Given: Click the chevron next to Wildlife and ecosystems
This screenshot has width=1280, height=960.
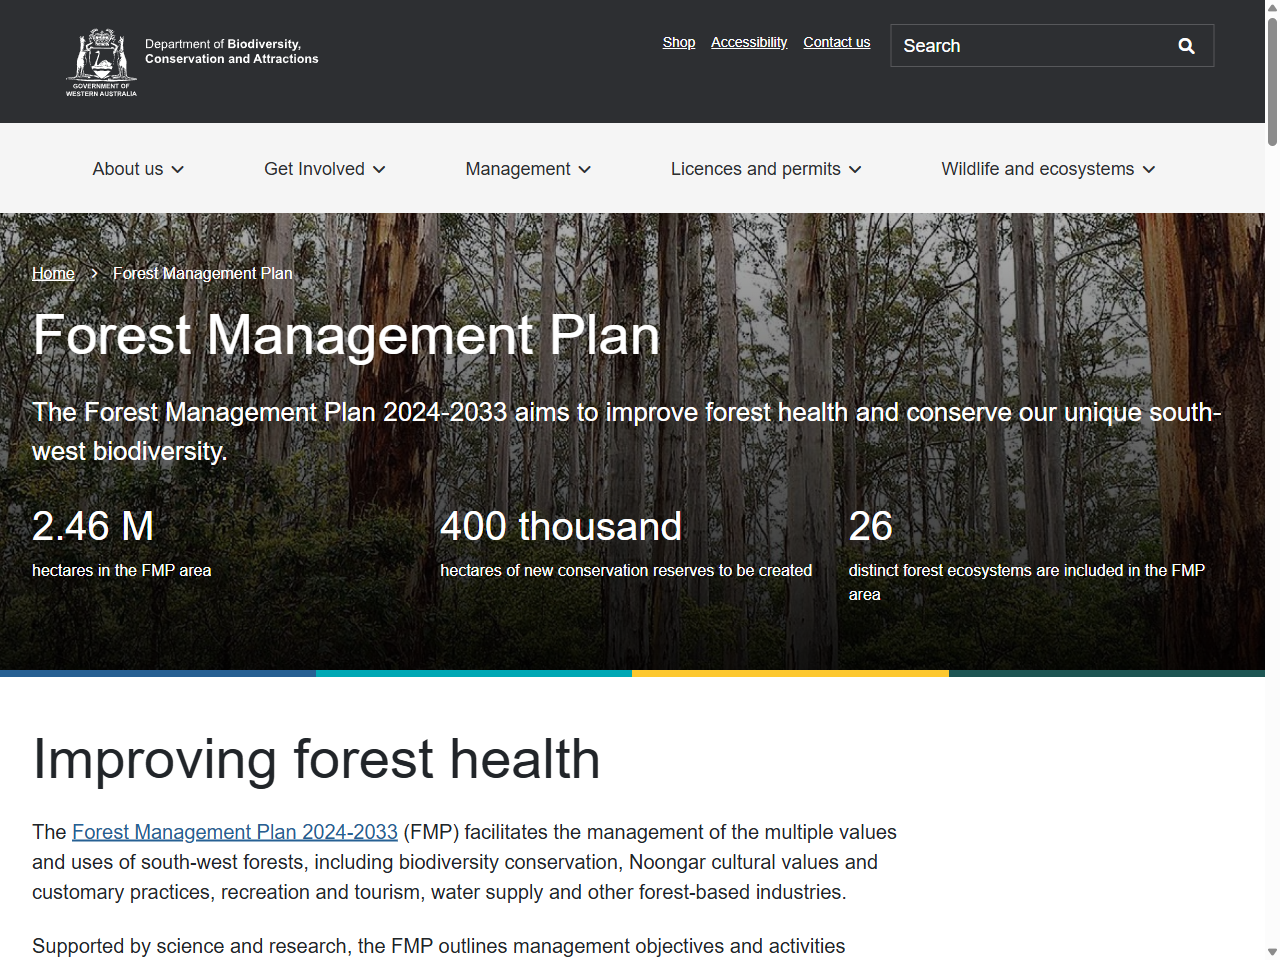Looking at the screenshot, I should tap(1149, 169).
